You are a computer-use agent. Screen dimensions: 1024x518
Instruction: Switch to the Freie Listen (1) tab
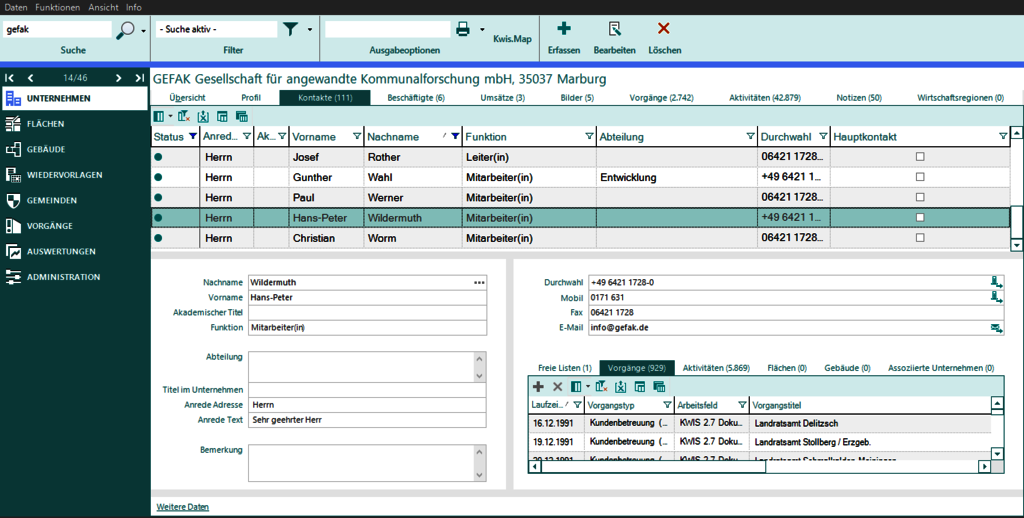coord(564,368)
